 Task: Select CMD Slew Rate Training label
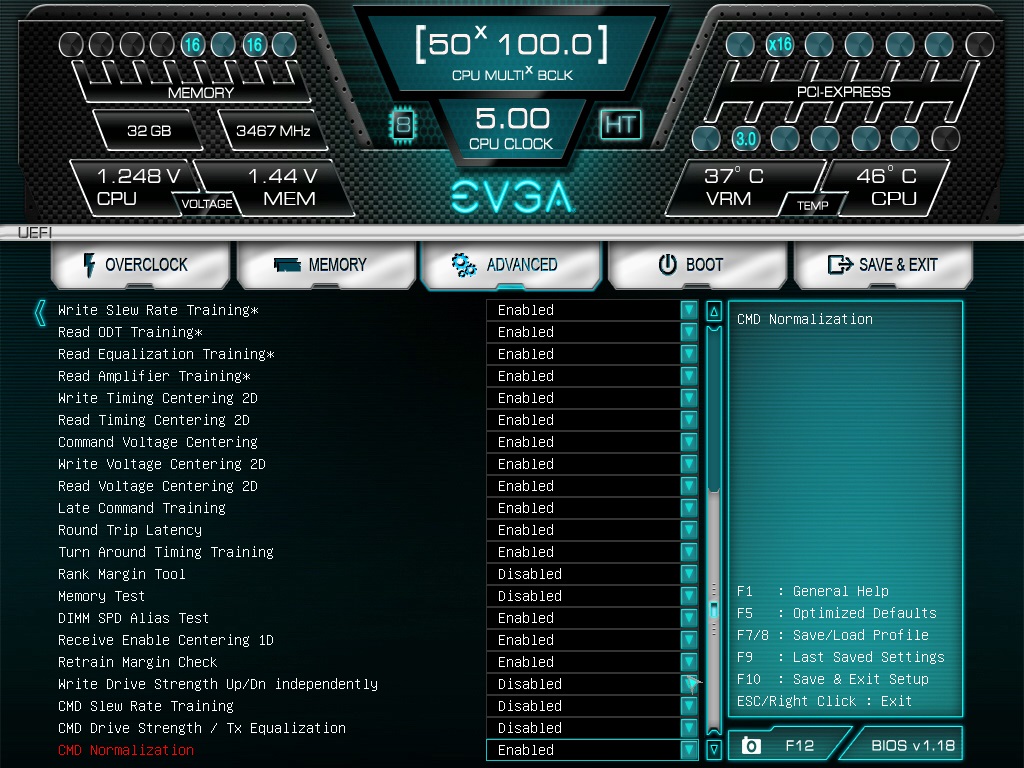tap(146, 706)
